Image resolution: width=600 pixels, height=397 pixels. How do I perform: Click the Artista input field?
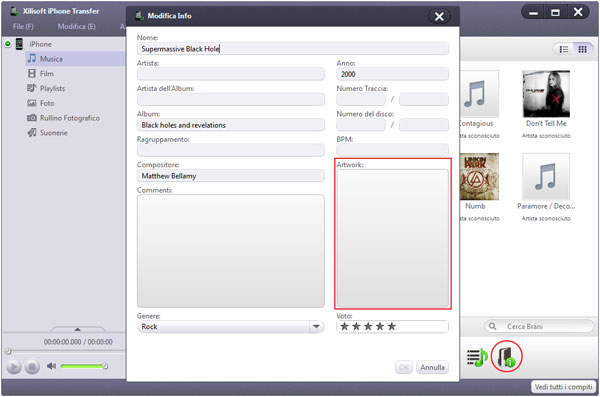point(231,74)
